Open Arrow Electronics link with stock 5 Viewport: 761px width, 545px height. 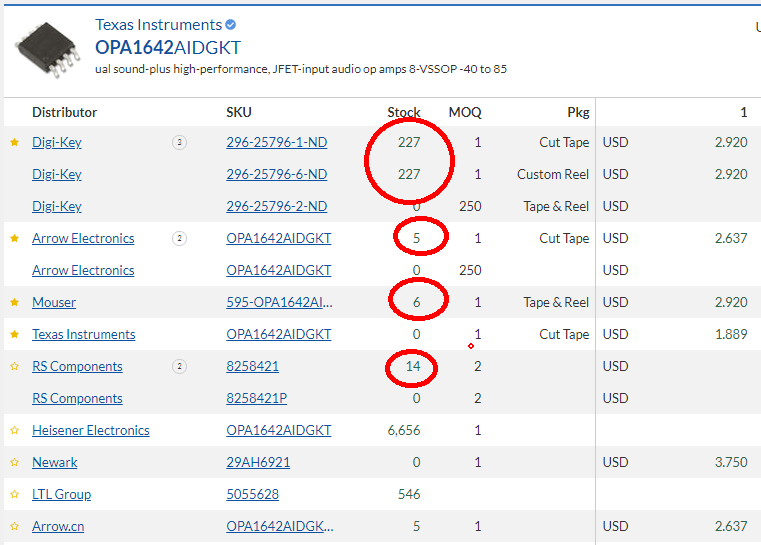[83, 238]
